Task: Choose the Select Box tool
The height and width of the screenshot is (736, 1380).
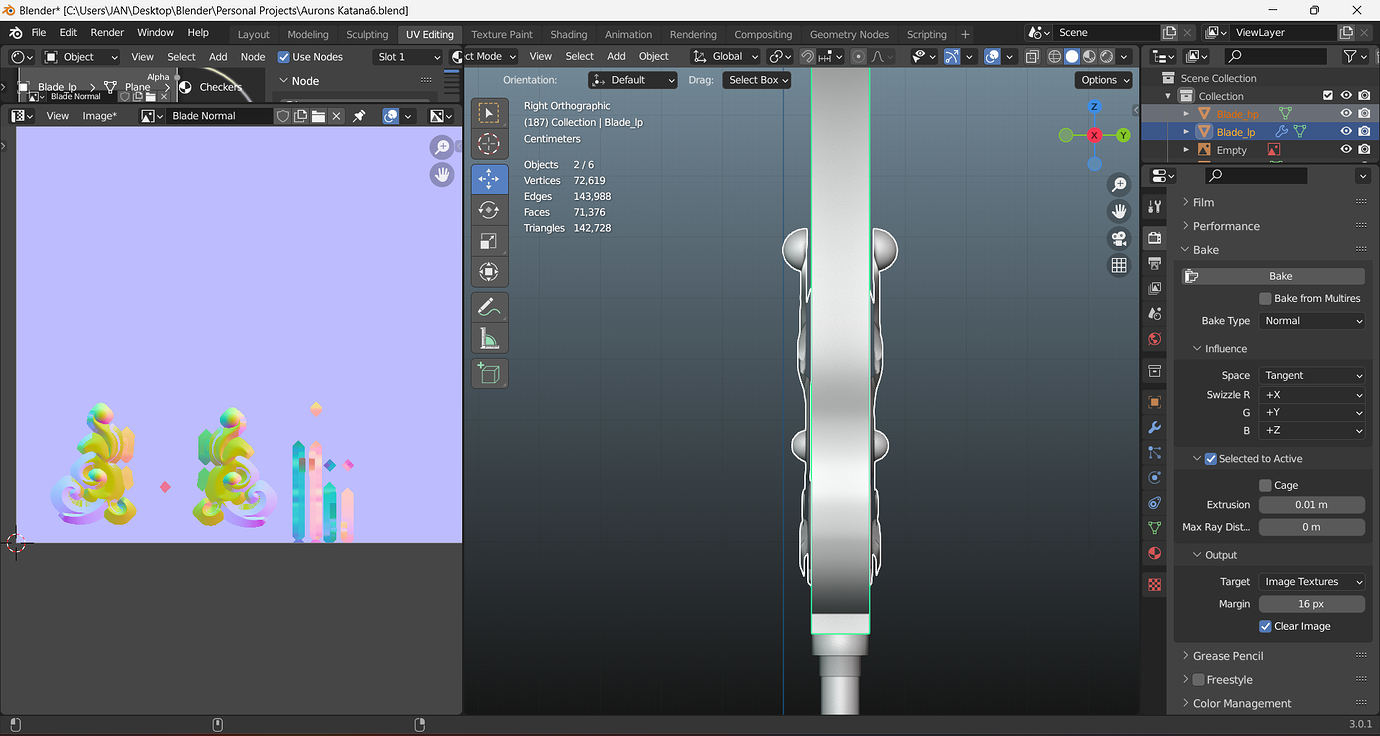Action: pos(489,113)
